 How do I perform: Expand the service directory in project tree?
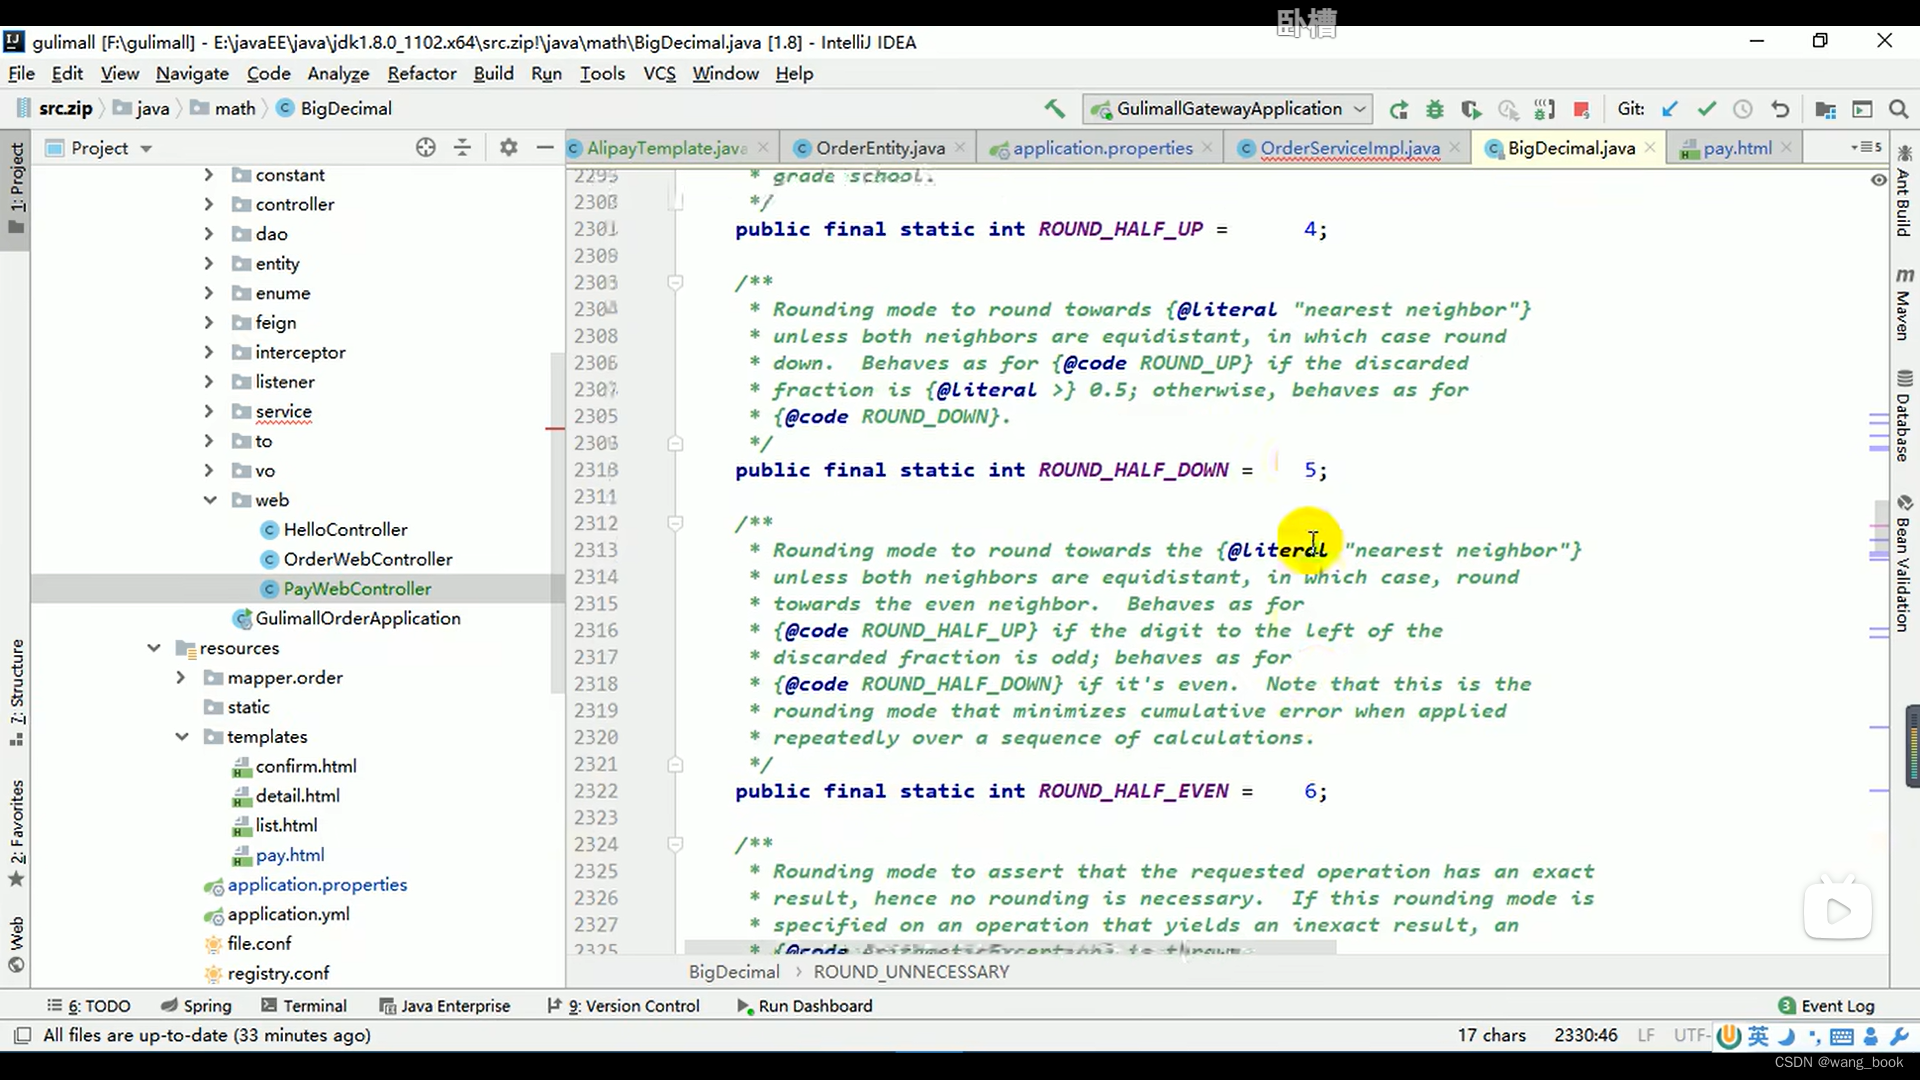click(x=208, y=410)
